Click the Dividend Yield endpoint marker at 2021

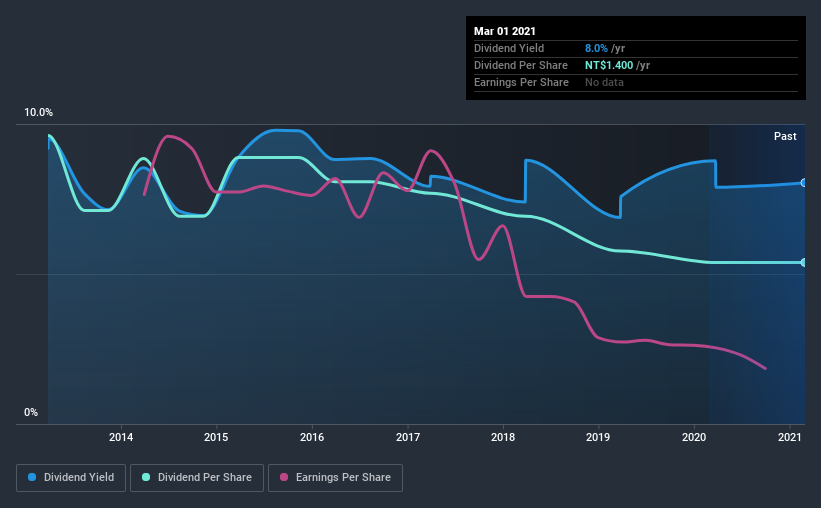tap(803, 183)
